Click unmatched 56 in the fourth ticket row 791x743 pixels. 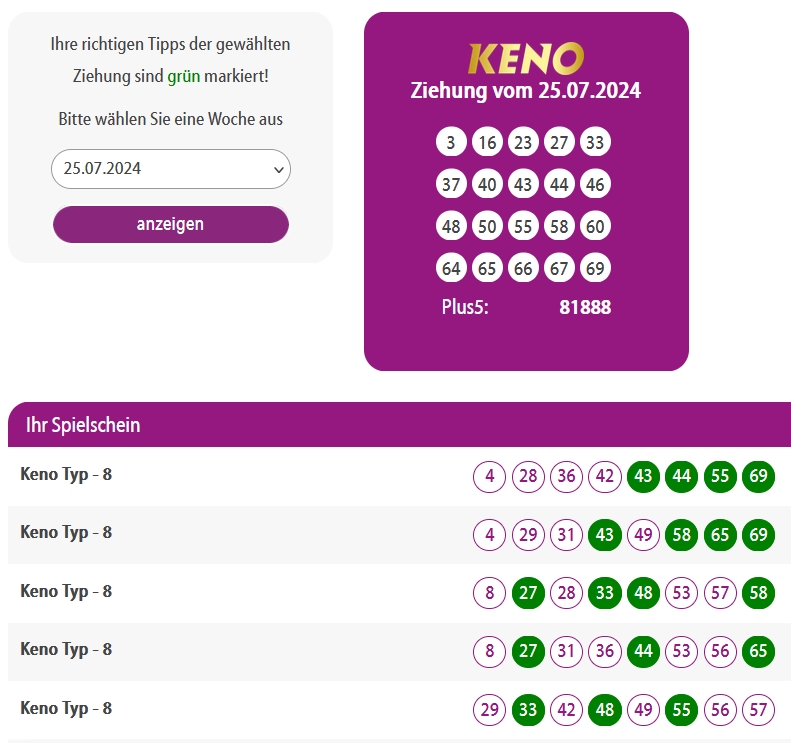(x=720, y=651)
